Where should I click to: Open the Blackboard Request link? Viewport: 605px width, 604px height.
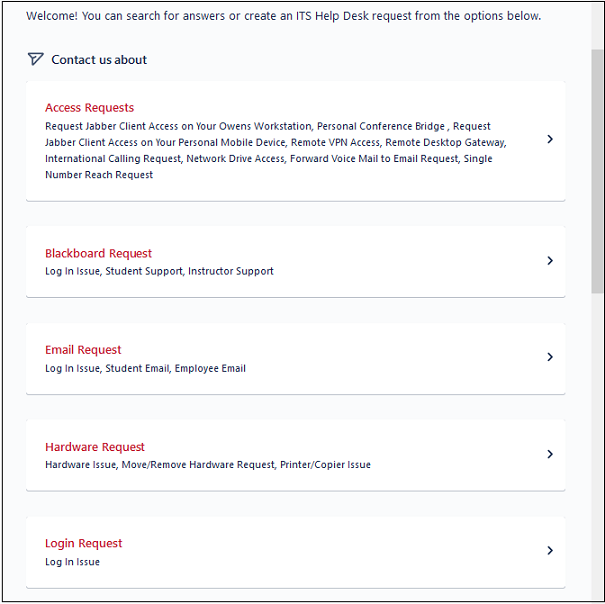pyautogui.click(x=98, y=254)
